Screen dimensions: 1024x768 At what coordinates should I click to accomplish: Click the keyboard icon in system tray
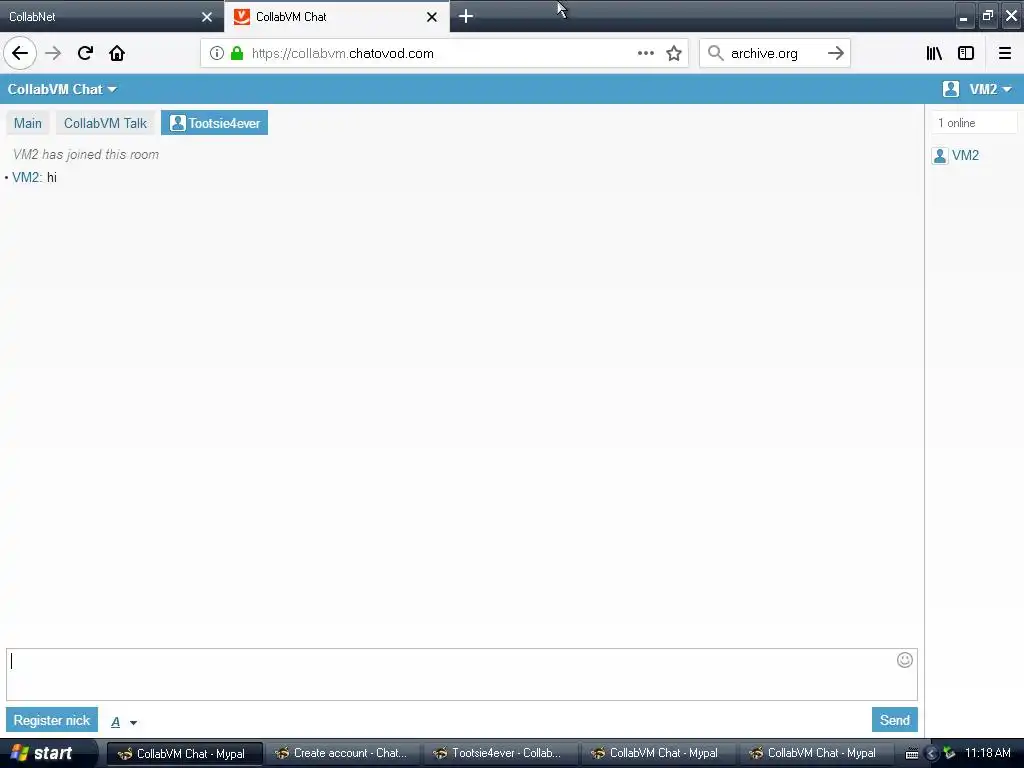[x=912, y=754]
